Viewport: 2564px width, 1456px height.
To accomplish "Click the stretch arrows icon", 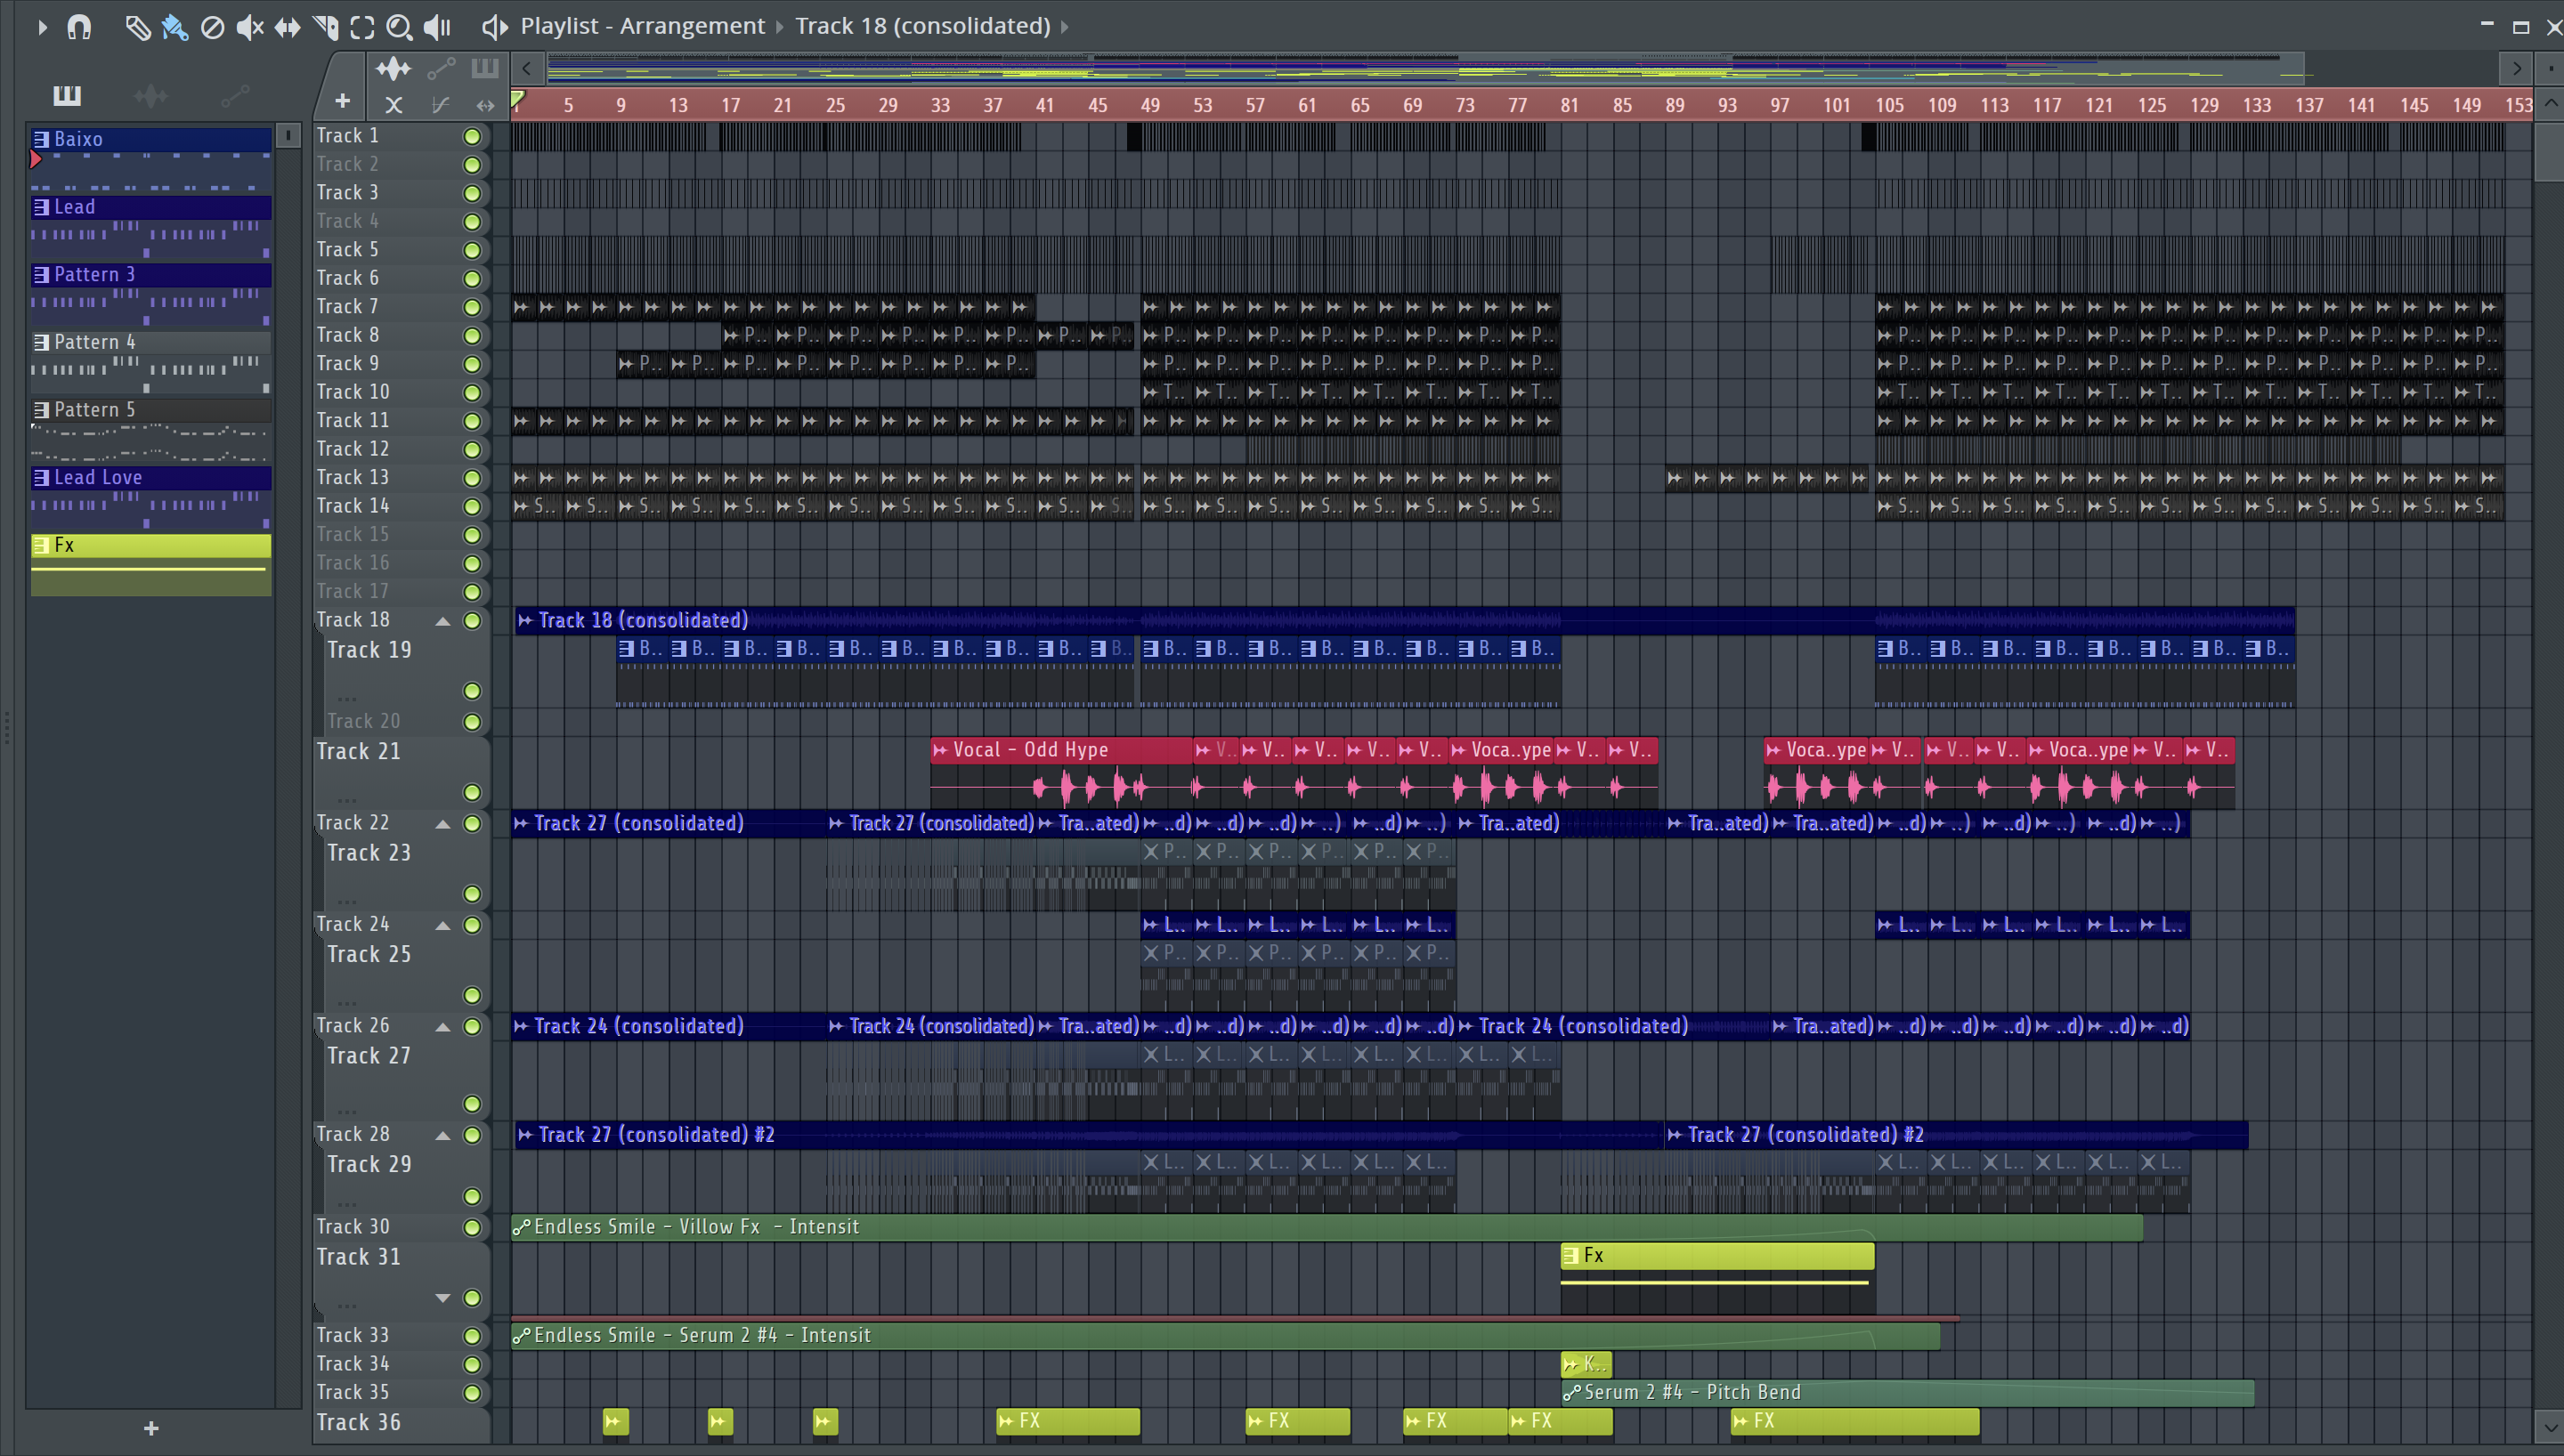I will pyautogui.click(x=485, y=104).
